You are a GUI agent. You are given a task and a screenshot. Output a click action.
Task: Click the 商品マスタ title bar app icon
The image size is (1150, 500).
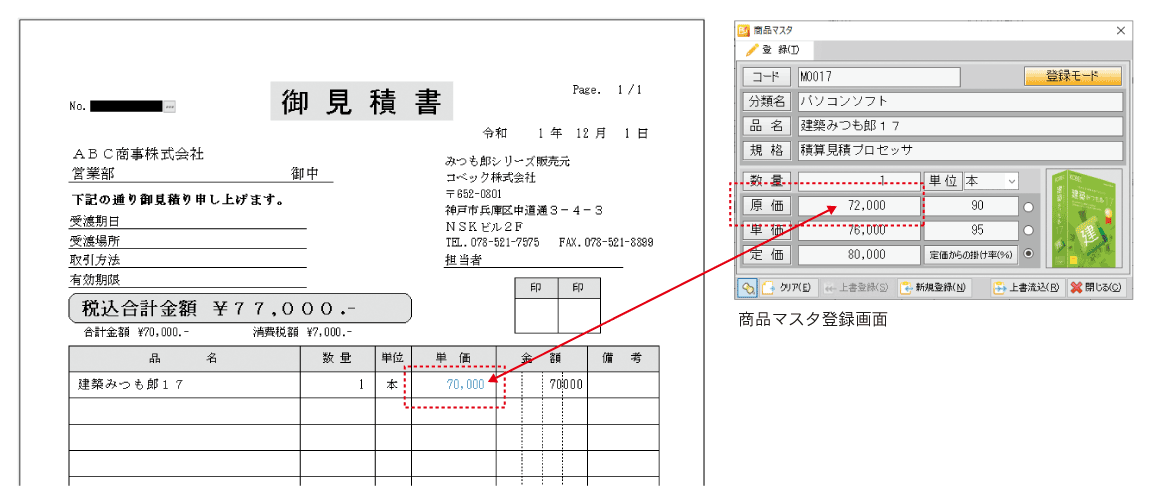(744, 30)
